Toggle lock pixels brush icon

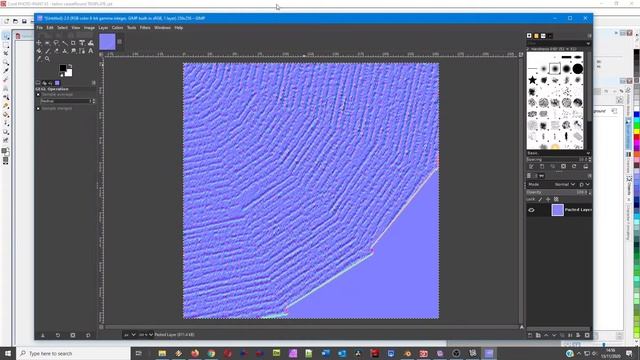[540, 200]
